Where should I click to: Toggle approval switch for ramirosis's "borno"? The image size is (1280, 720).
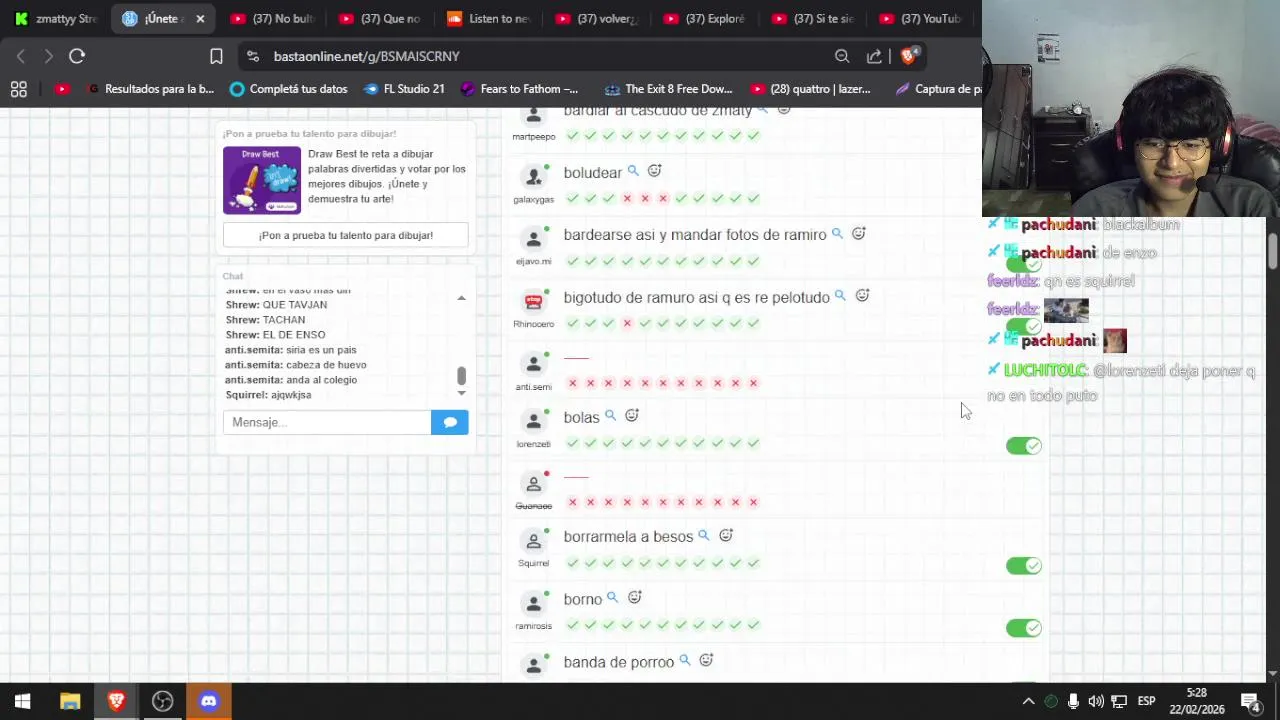(x=1023, y=627)
